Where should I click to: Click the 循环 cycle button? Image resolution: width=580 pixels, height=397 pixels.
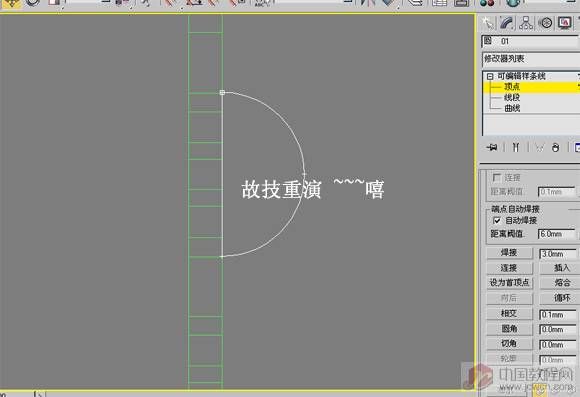(x=560, y=298)
